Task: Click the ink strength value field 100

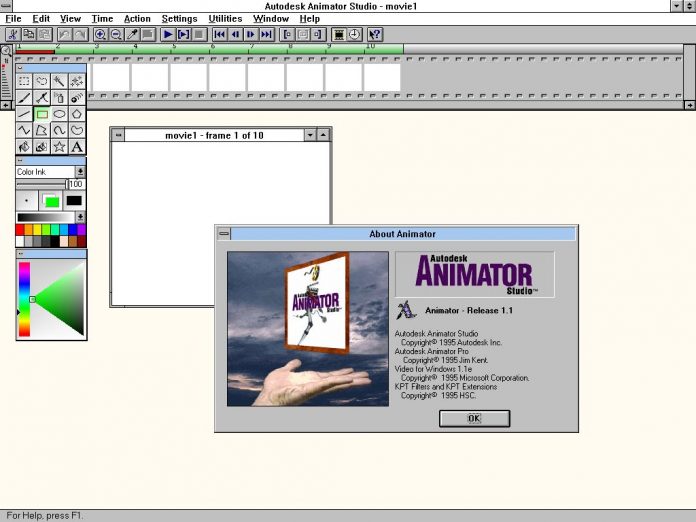Action: pos(77,184)
